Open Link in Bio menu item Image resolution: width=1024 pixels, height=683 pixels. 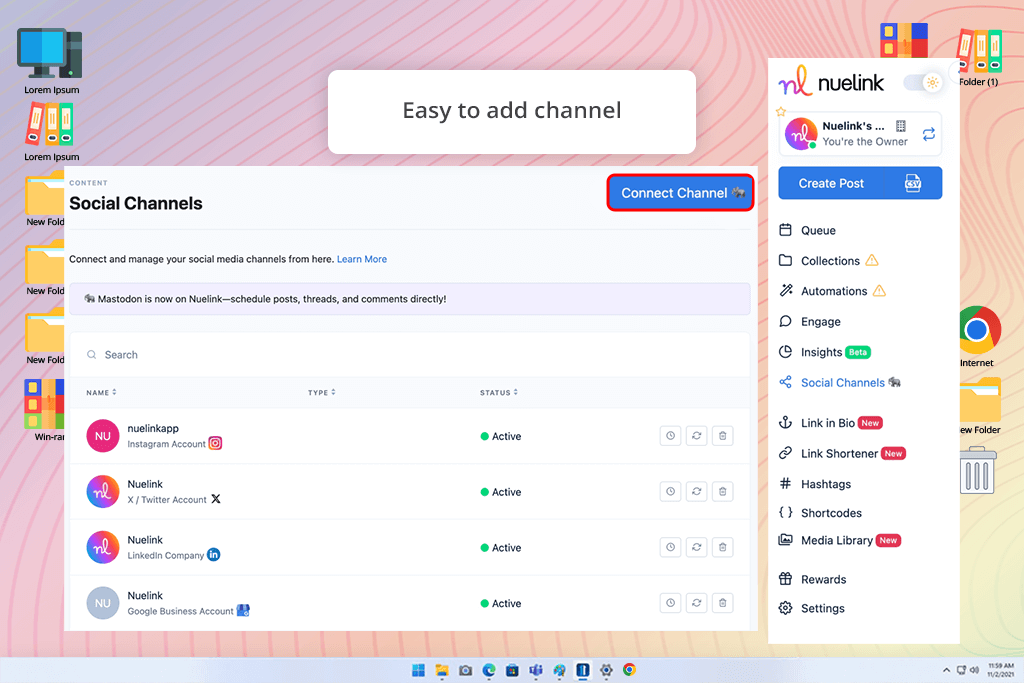tap(831, 423)
